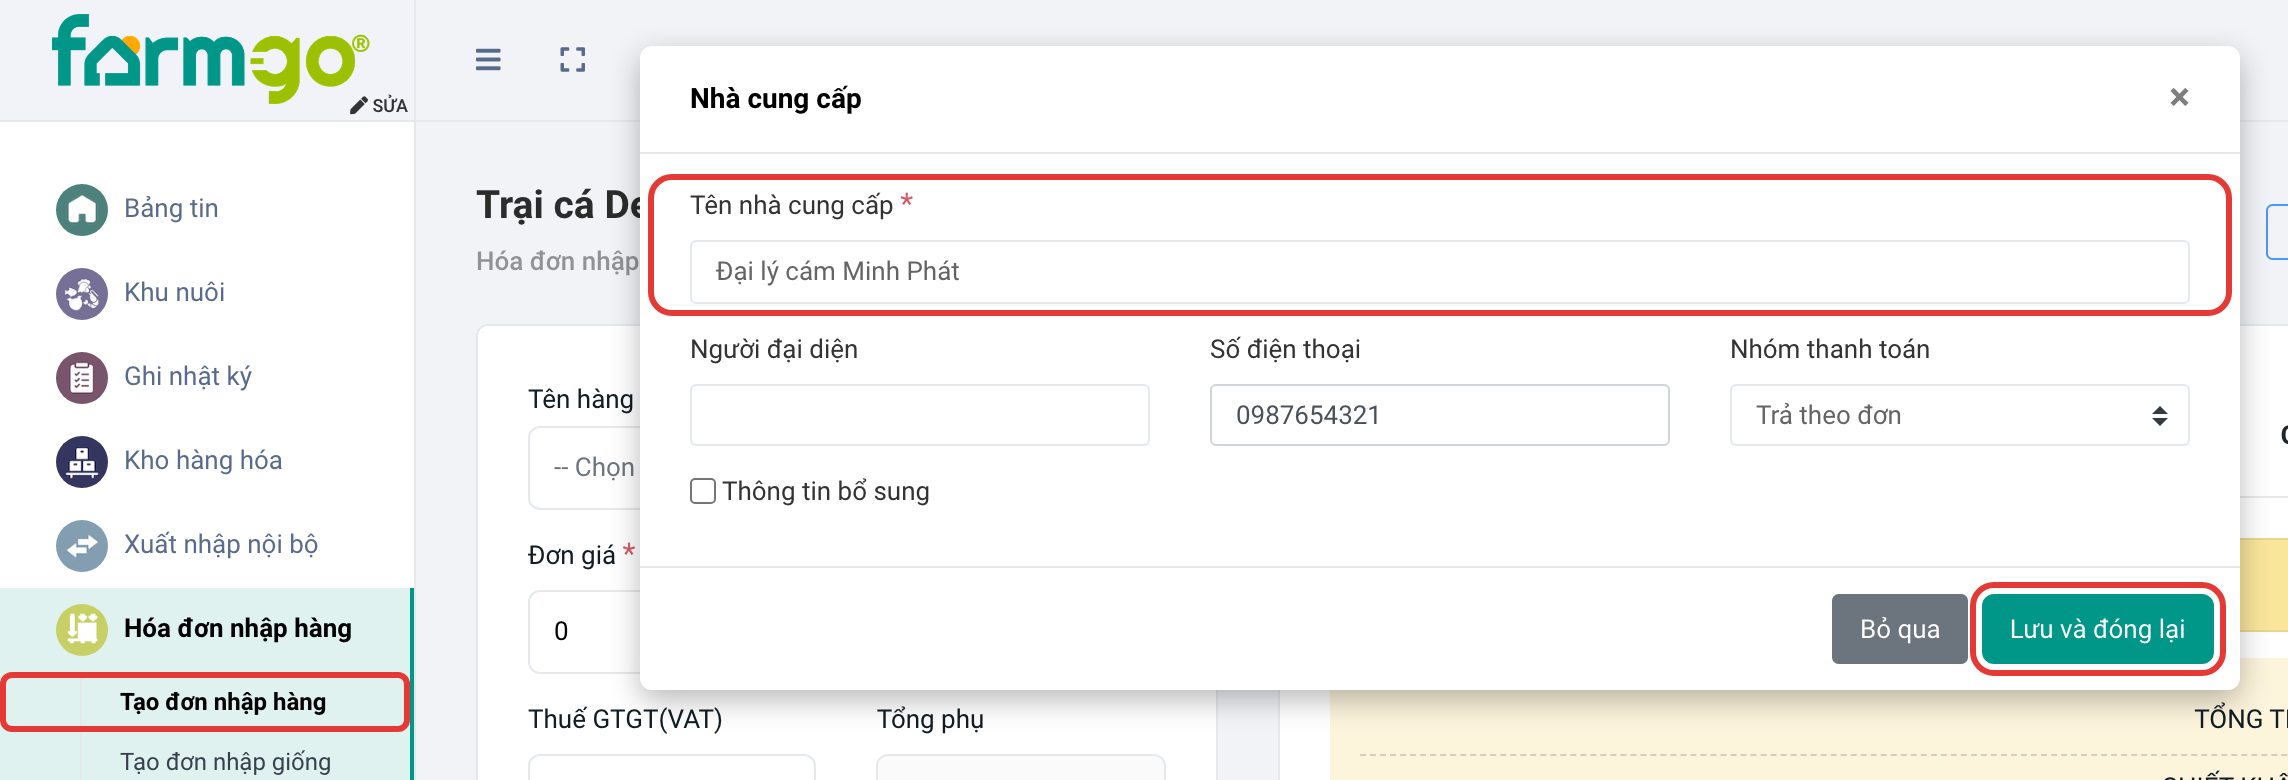The image size is (2288, 780).
Task: Click the Thuế GTGT(VAT) label
Action: [x=625, y=719]
